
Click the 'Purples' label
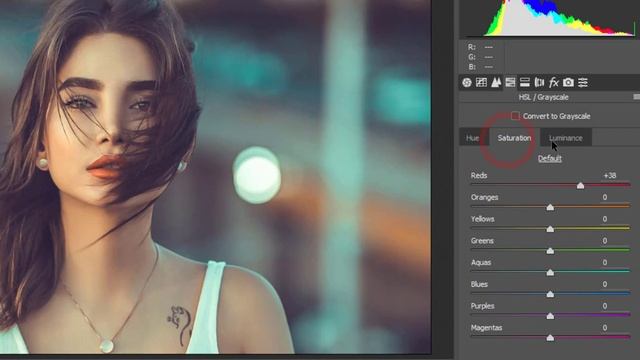pos(482,306)
